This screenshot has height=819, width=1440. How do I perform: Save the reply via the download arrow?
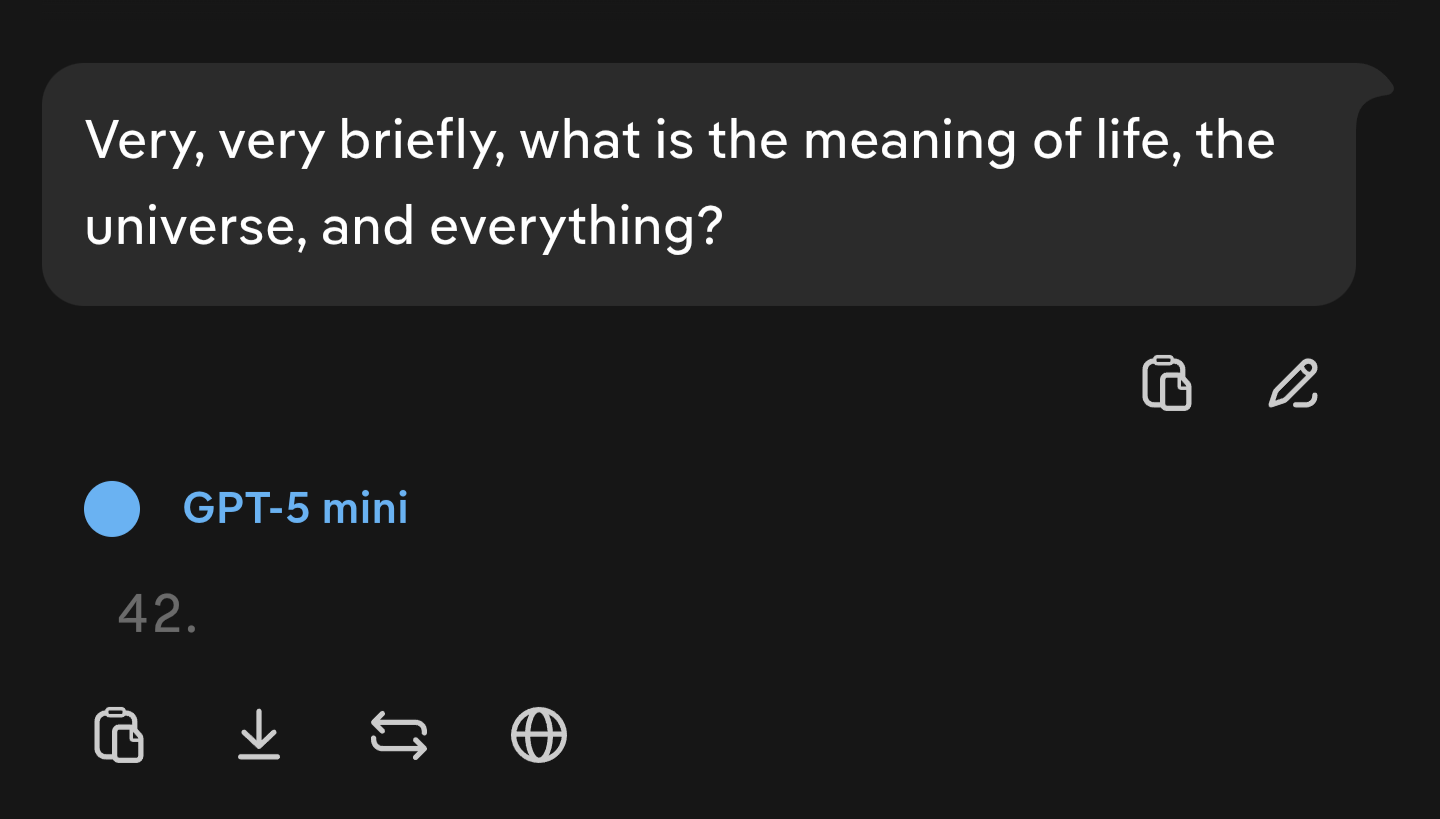(x=259, y=735)
